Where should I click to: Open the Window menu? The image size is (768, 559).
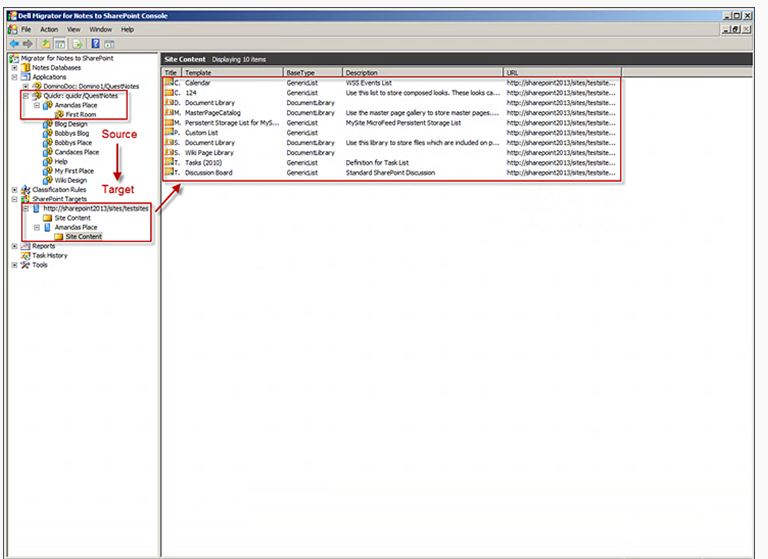pos(101,29)
